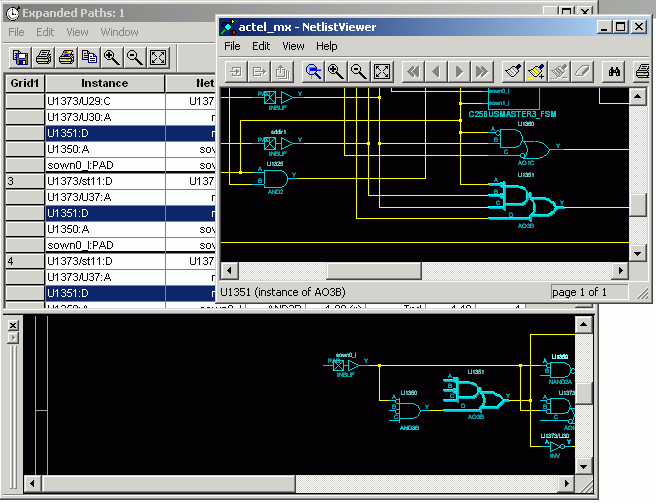Click NetlistViewer vertical scrollbar up arrow
Image resolution: width=656 pixels, height=503 pixels.
point(637,97)
